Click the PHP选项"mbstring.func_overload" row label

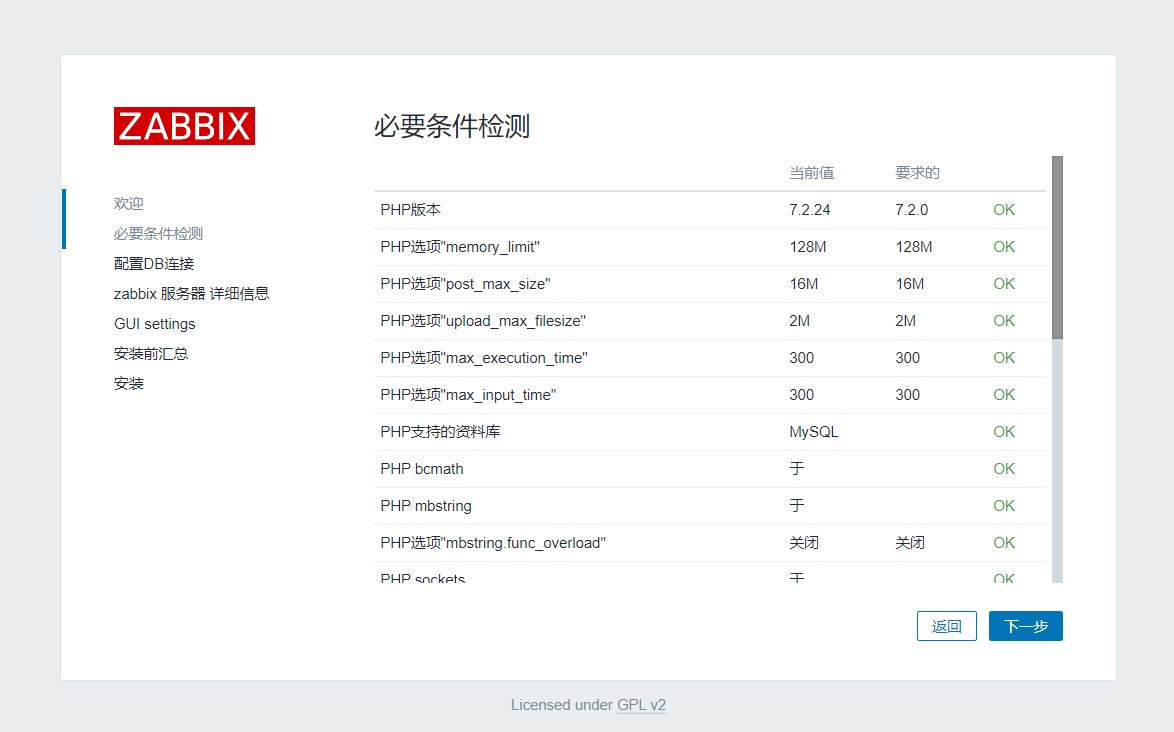click(493, 543)
